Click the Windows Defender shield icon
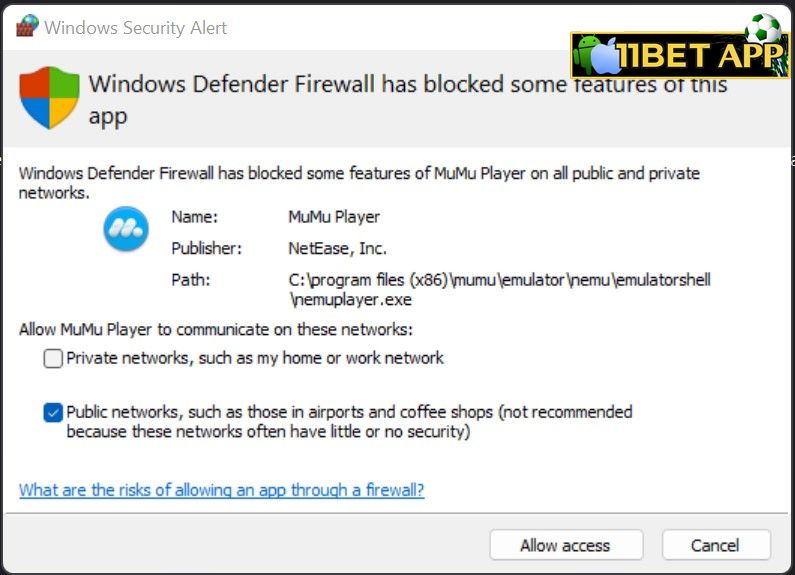This screenshot has width=795, height=575. click(x=50, y=98)
